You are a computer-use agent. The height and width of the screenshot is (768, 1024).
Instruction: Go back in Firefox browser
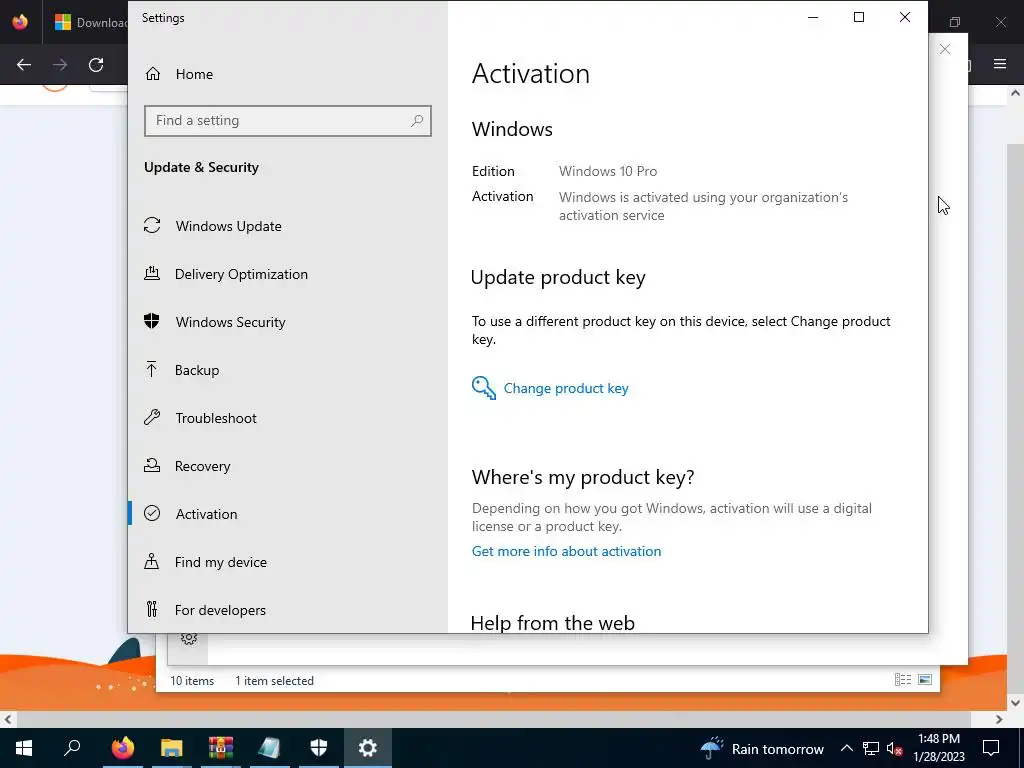coord(24,65)
